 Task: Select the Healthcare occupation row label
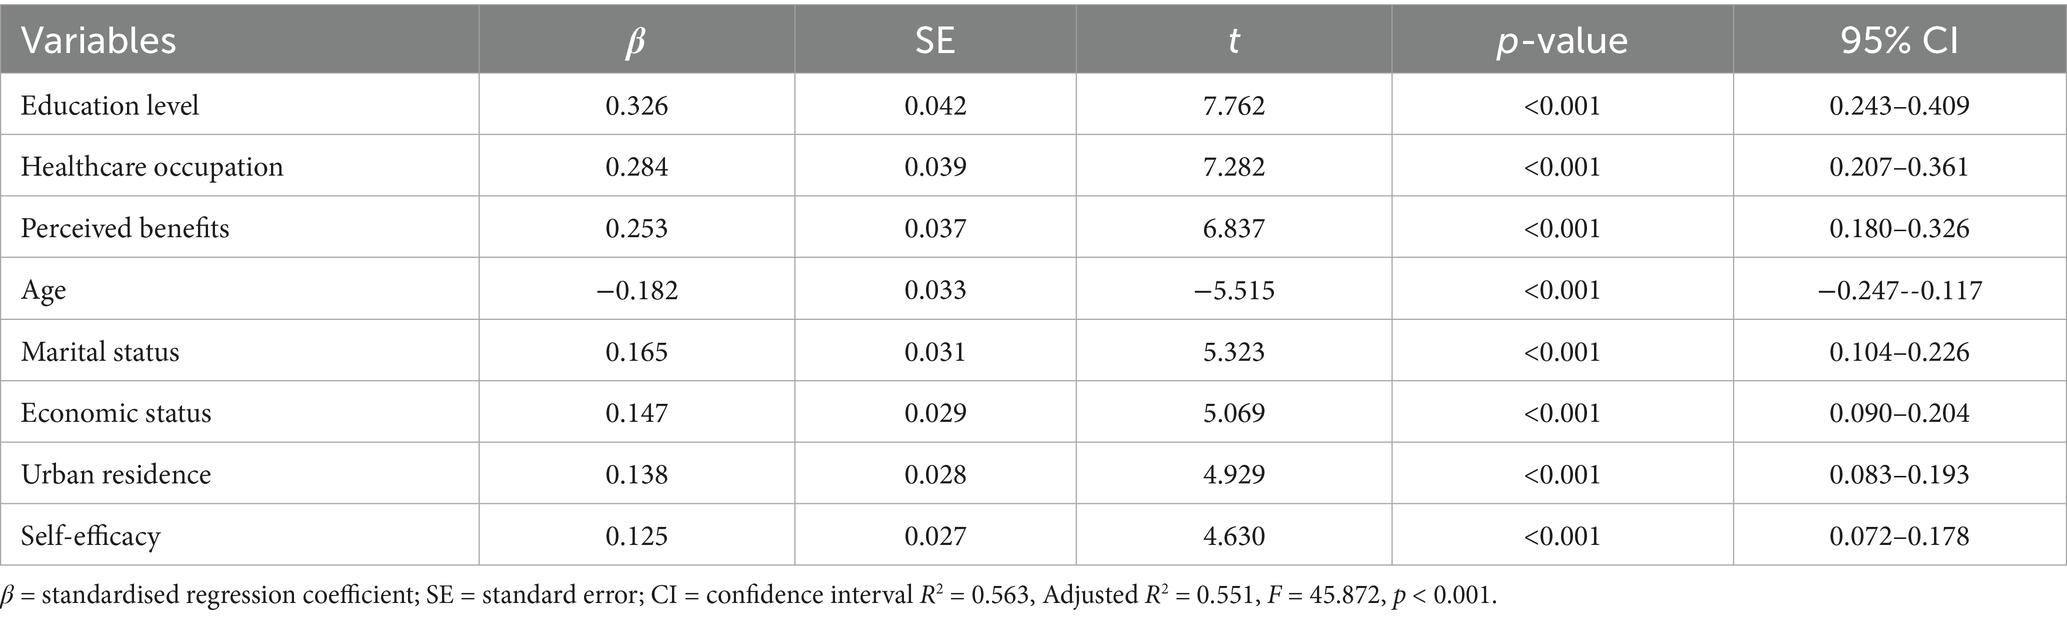(152, 166)
